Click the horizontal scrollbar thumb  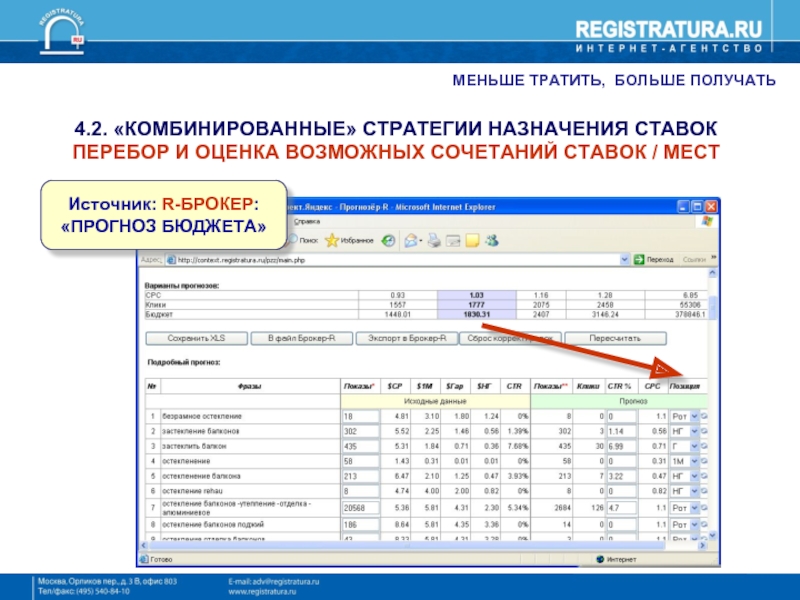pos(407,545)
